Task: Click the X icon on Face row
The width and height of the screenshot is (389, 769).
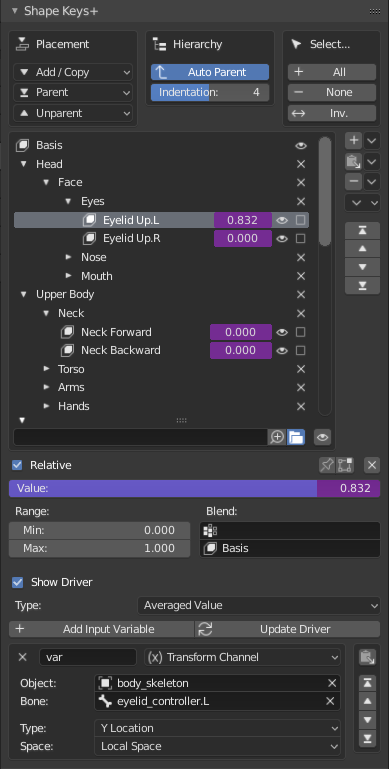Action: pos(301,182)
